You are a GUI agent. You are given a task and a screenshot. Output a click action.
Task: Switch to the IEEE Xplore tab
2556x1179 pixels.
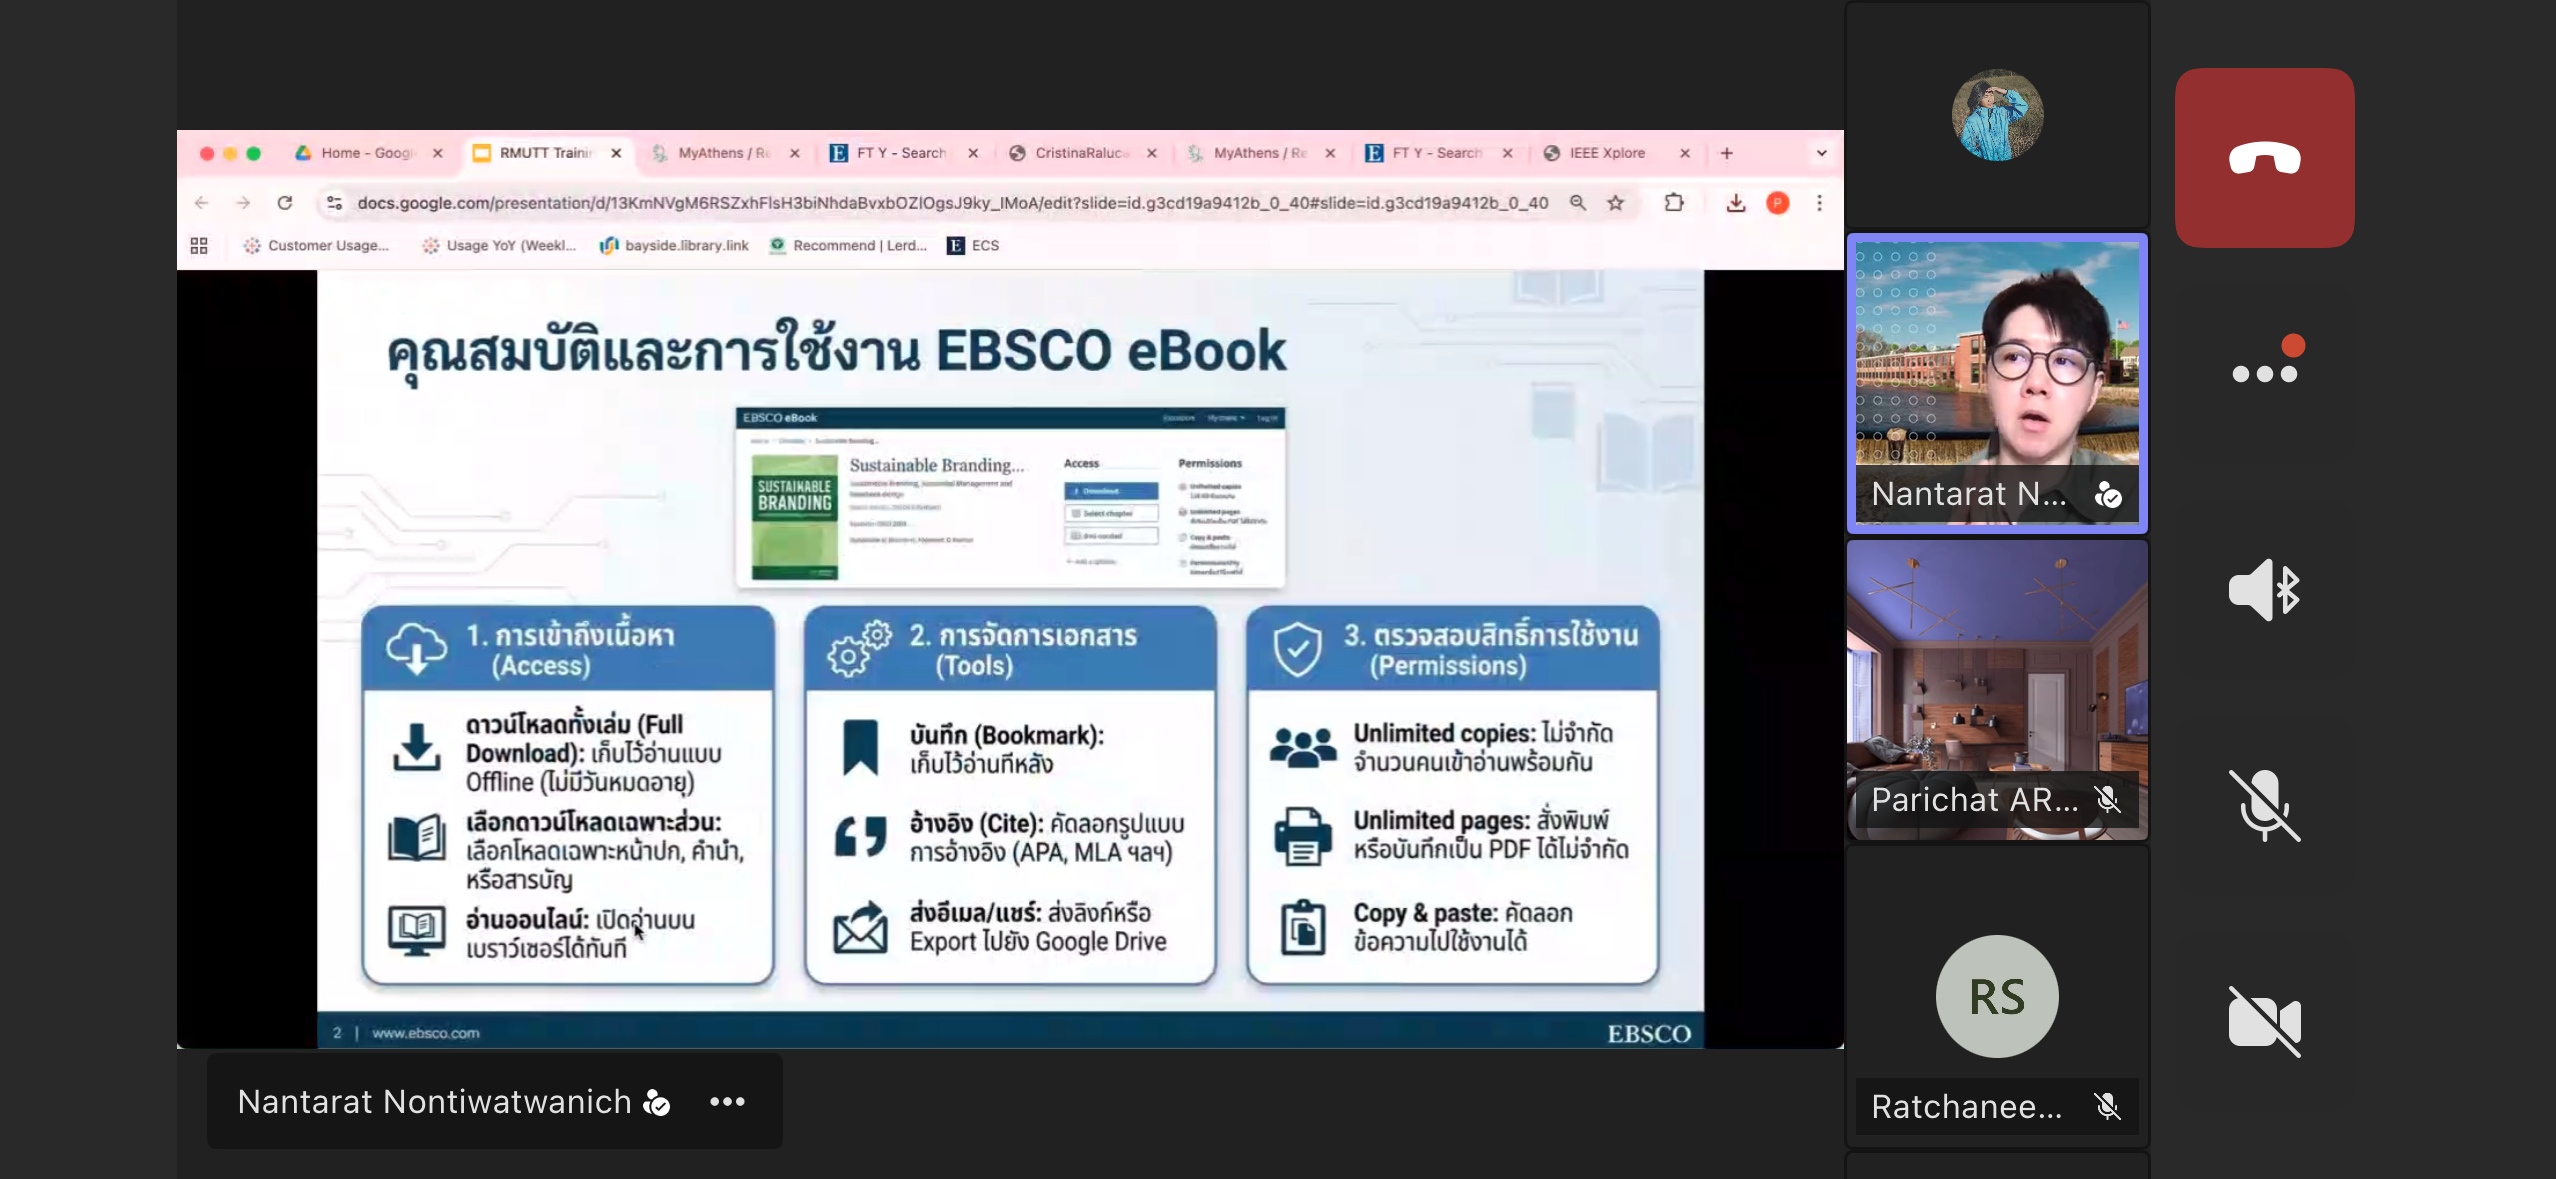tap(1606, 153)
